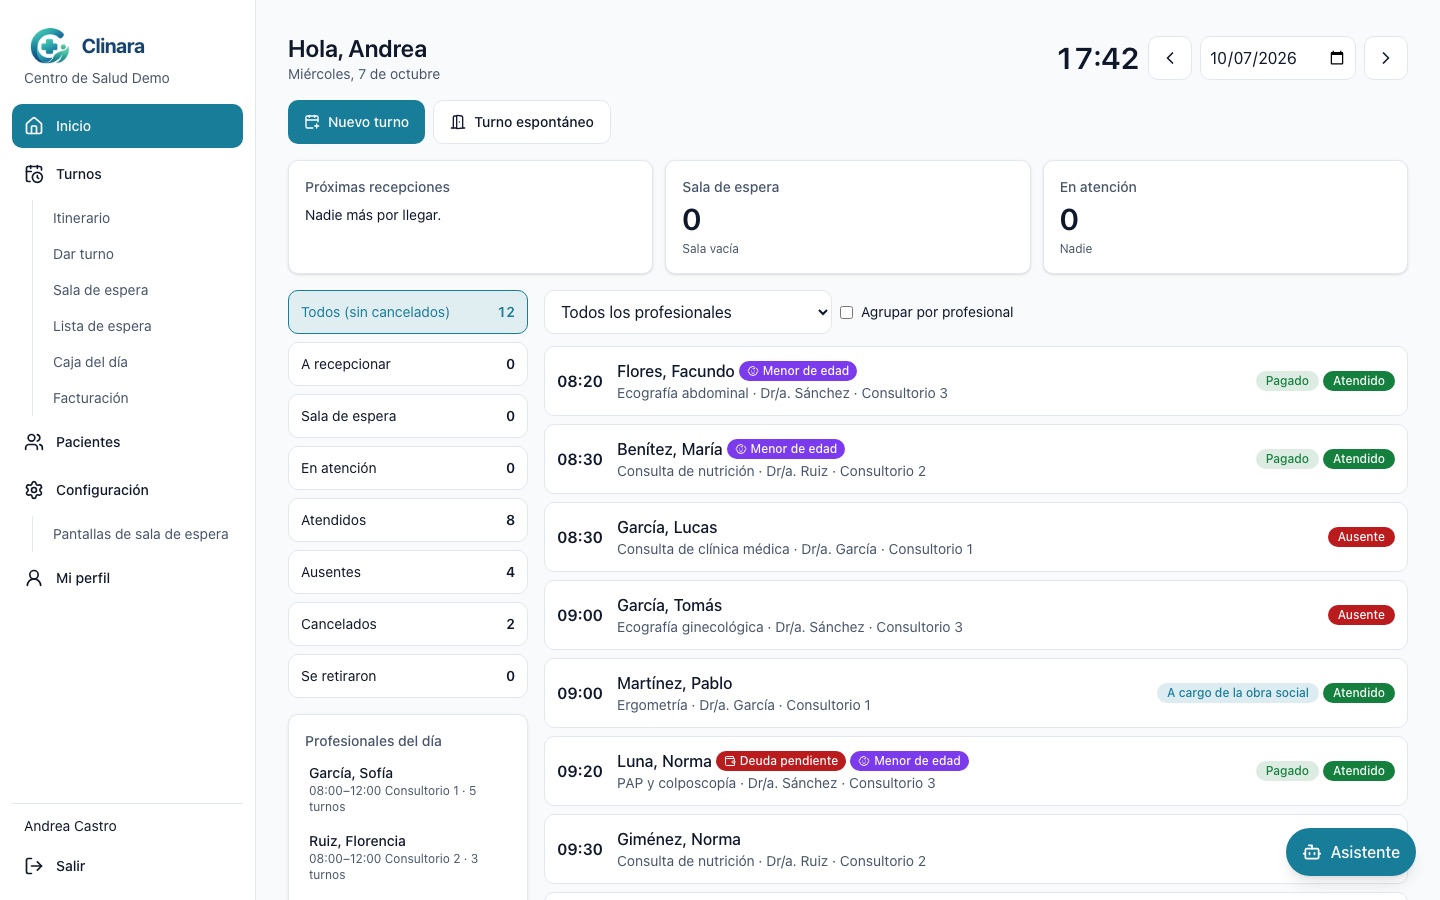The image size is (1440, 900).
Task: Open the date picker calendar icon
Action: [1337, 58]
